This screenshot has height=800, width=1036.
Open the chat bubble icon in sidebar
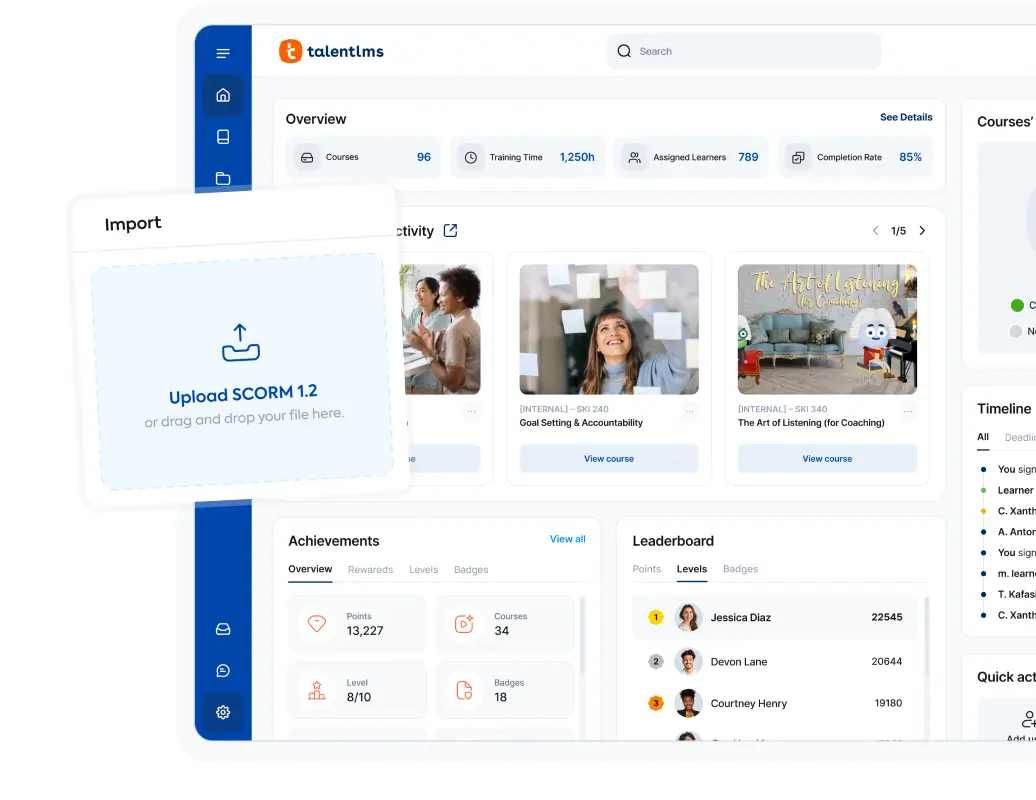[223, 671]
